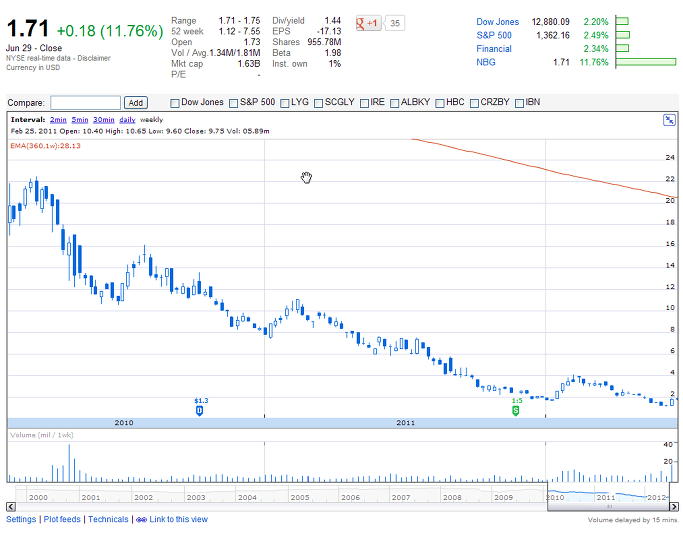Click the EMA(360,1w) indicator label
The height and width of the screenshot is (533, 683).
pyautogui.click(x=45, y=146)
